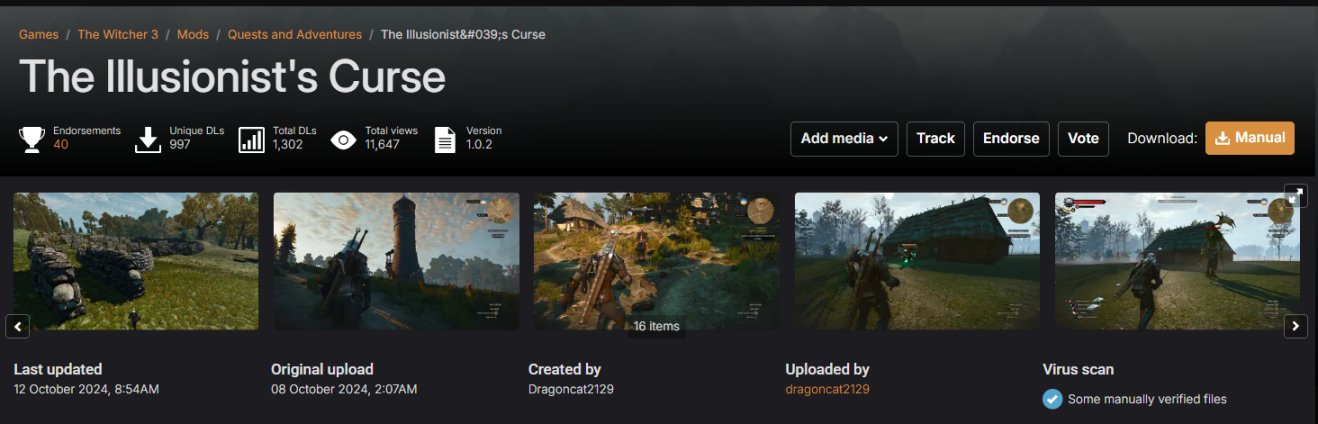Open Mods breadcrumb link
Viewport: 1318px width, 424px height.
(193, 34)
